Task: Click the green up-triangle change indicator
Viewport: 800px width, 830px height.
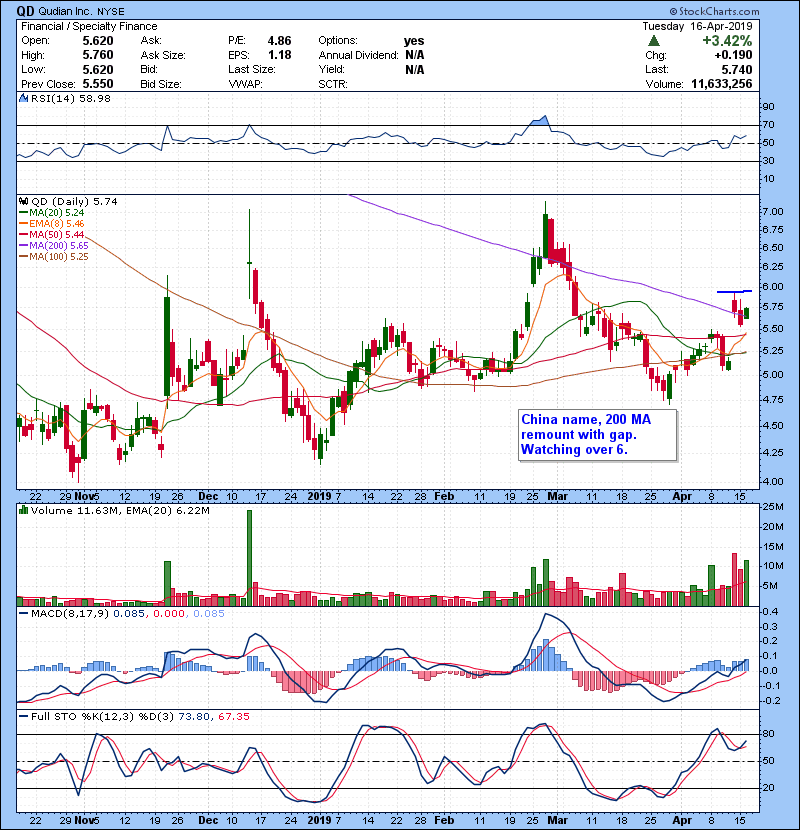Action: [x=654, y=41]
